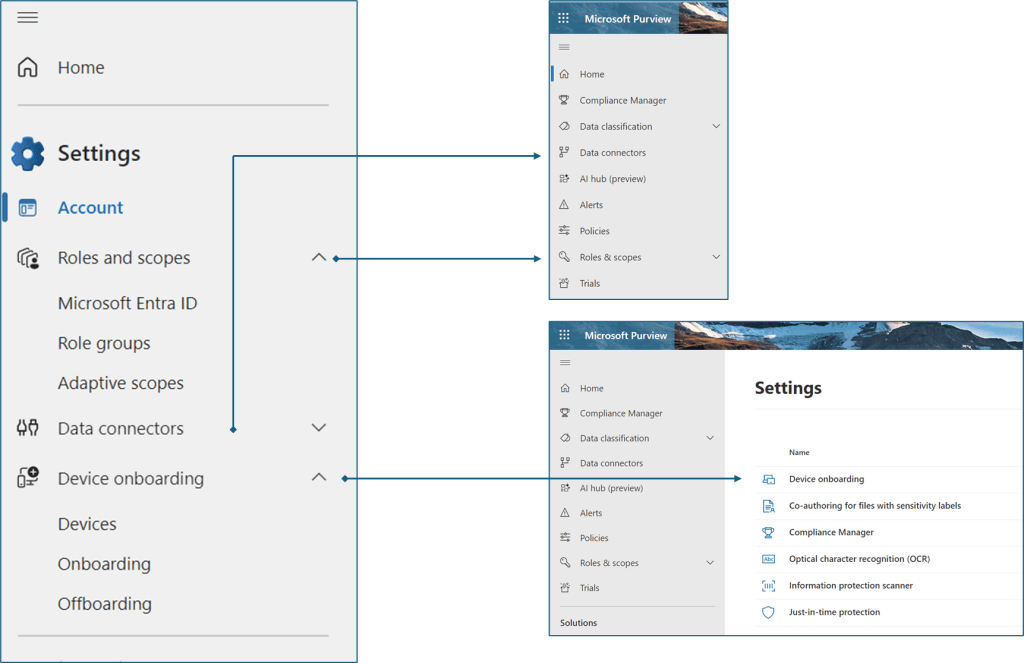
Task: Click the blue Settings gear icon
Action: click(28, 154)
